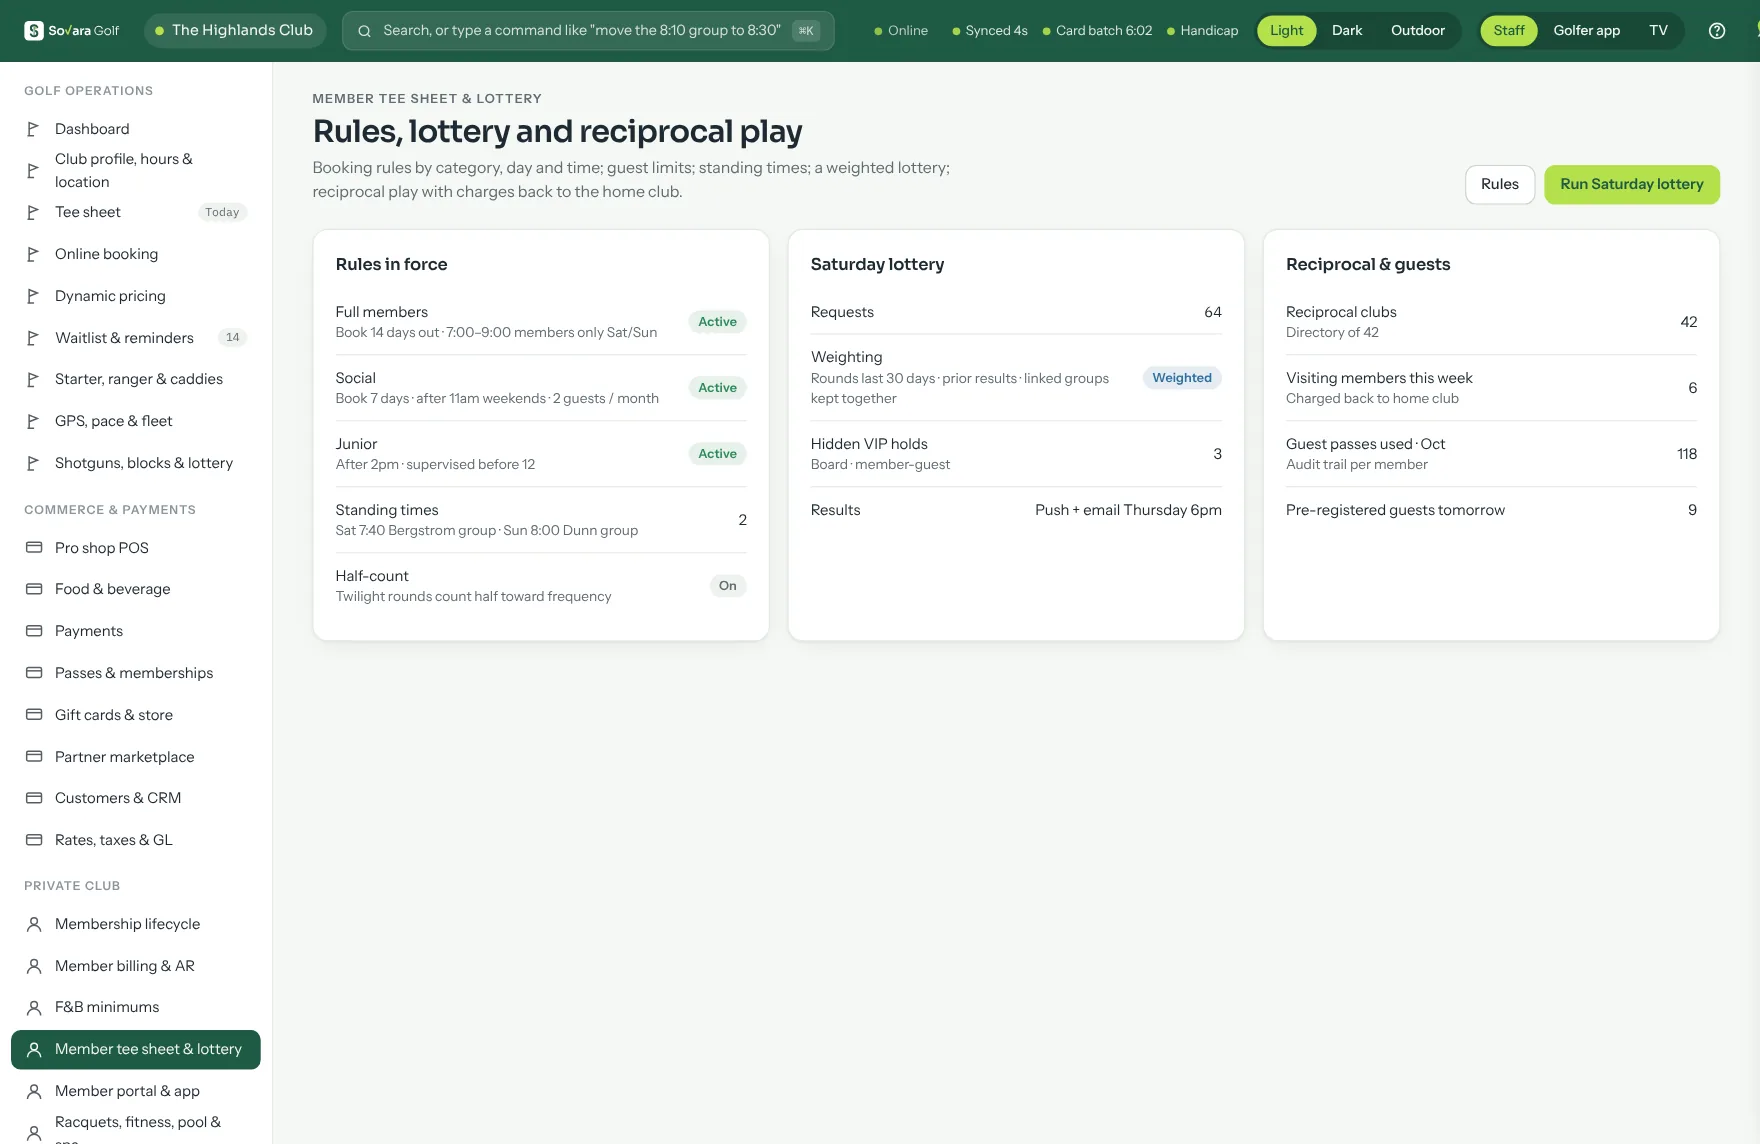Click the Sovara Golf logo icon

coord(34,31)
